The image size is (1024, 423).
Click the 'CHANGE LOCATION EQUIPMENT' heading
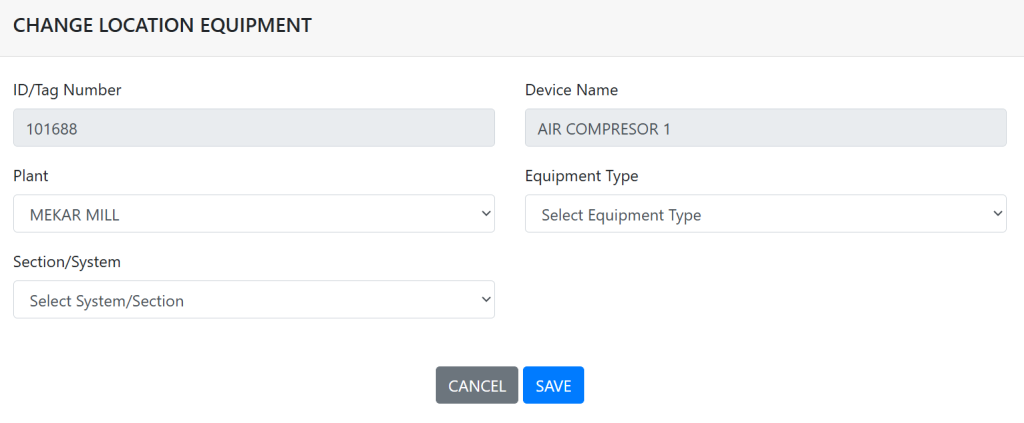[x=162, y=26]
